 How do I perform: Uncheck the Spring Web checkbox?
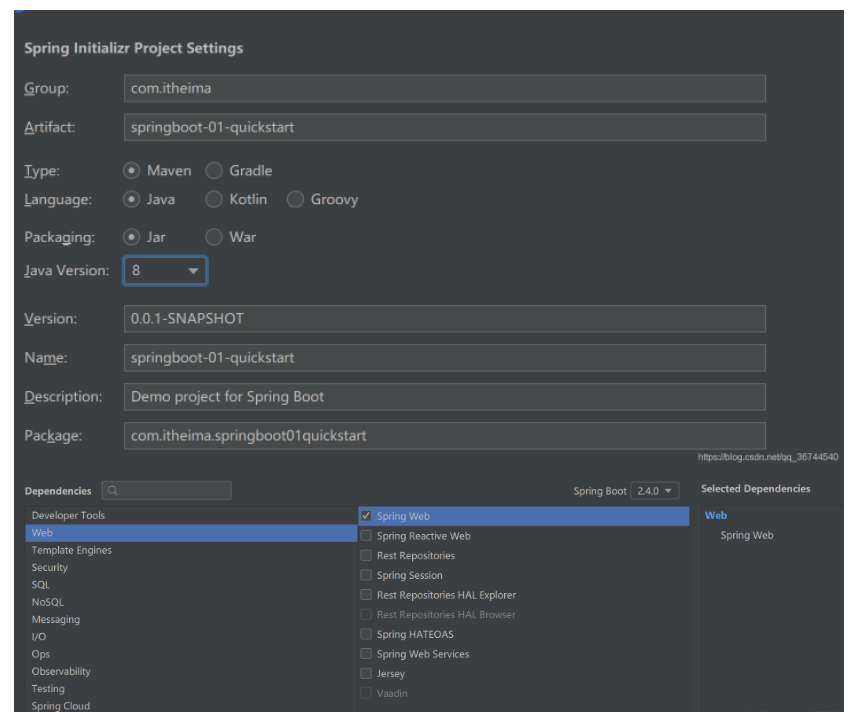click(366, 516)
